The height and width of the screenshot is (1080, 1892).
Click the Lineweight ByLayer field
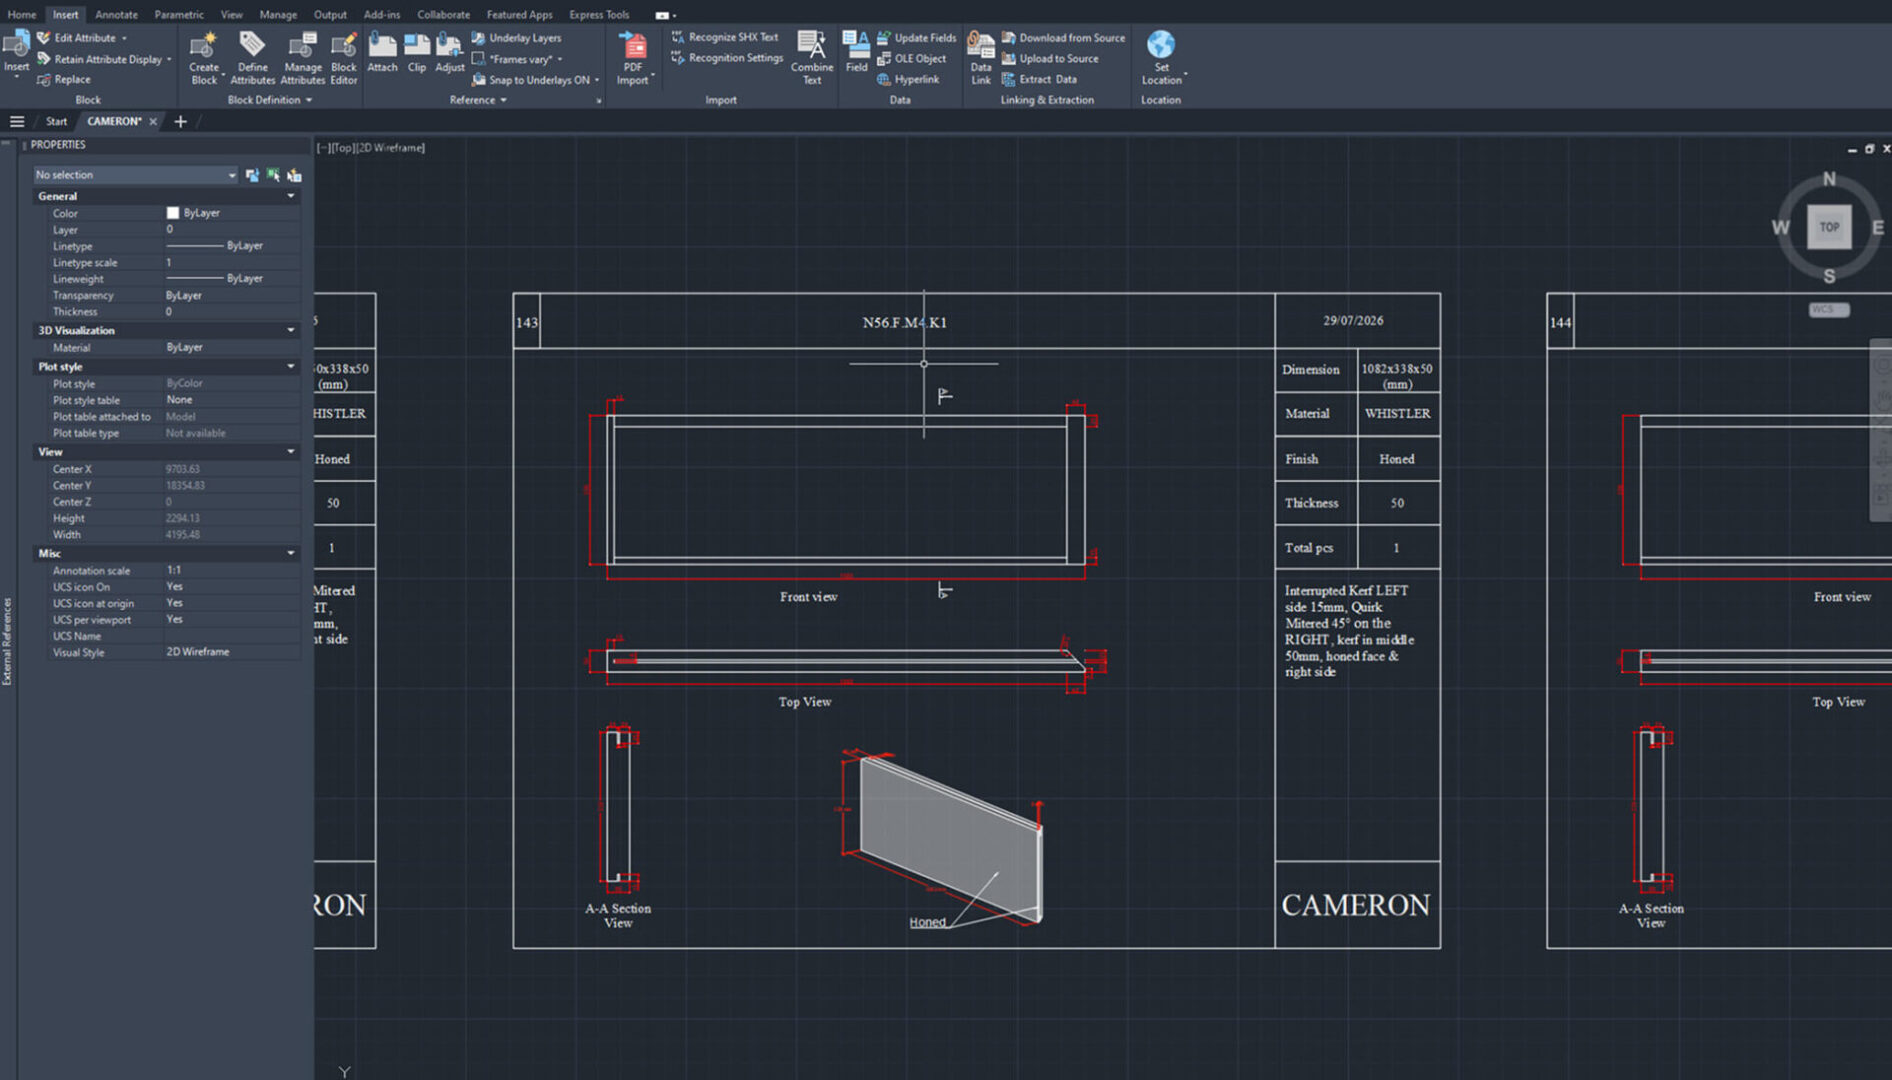point(231,279)
